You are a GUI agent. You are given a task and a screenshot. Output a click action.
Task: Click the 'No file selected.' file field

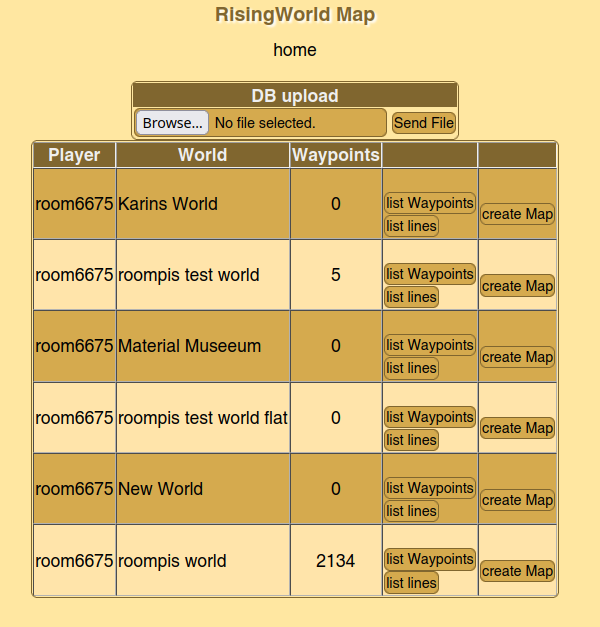(x=265, y=123)
